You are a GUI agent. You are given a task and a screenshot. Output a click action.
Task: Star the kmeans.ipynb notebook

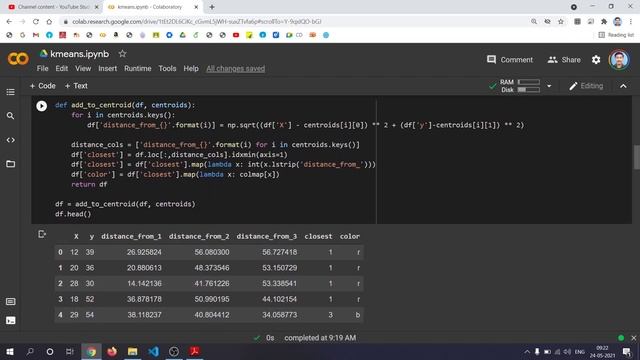point(122,53)
